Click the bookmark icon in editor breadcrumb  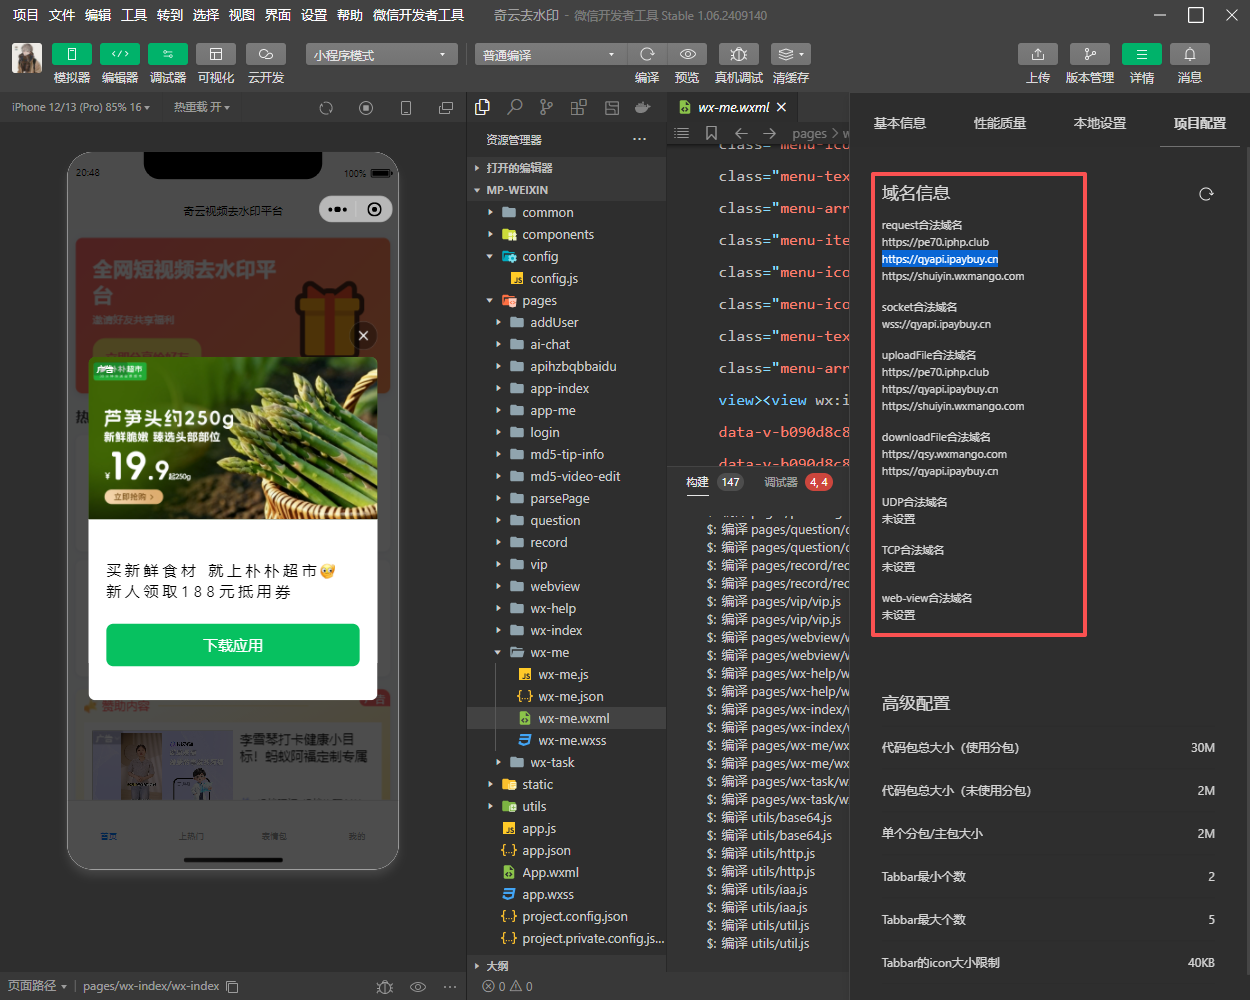[x=711, y=133]
